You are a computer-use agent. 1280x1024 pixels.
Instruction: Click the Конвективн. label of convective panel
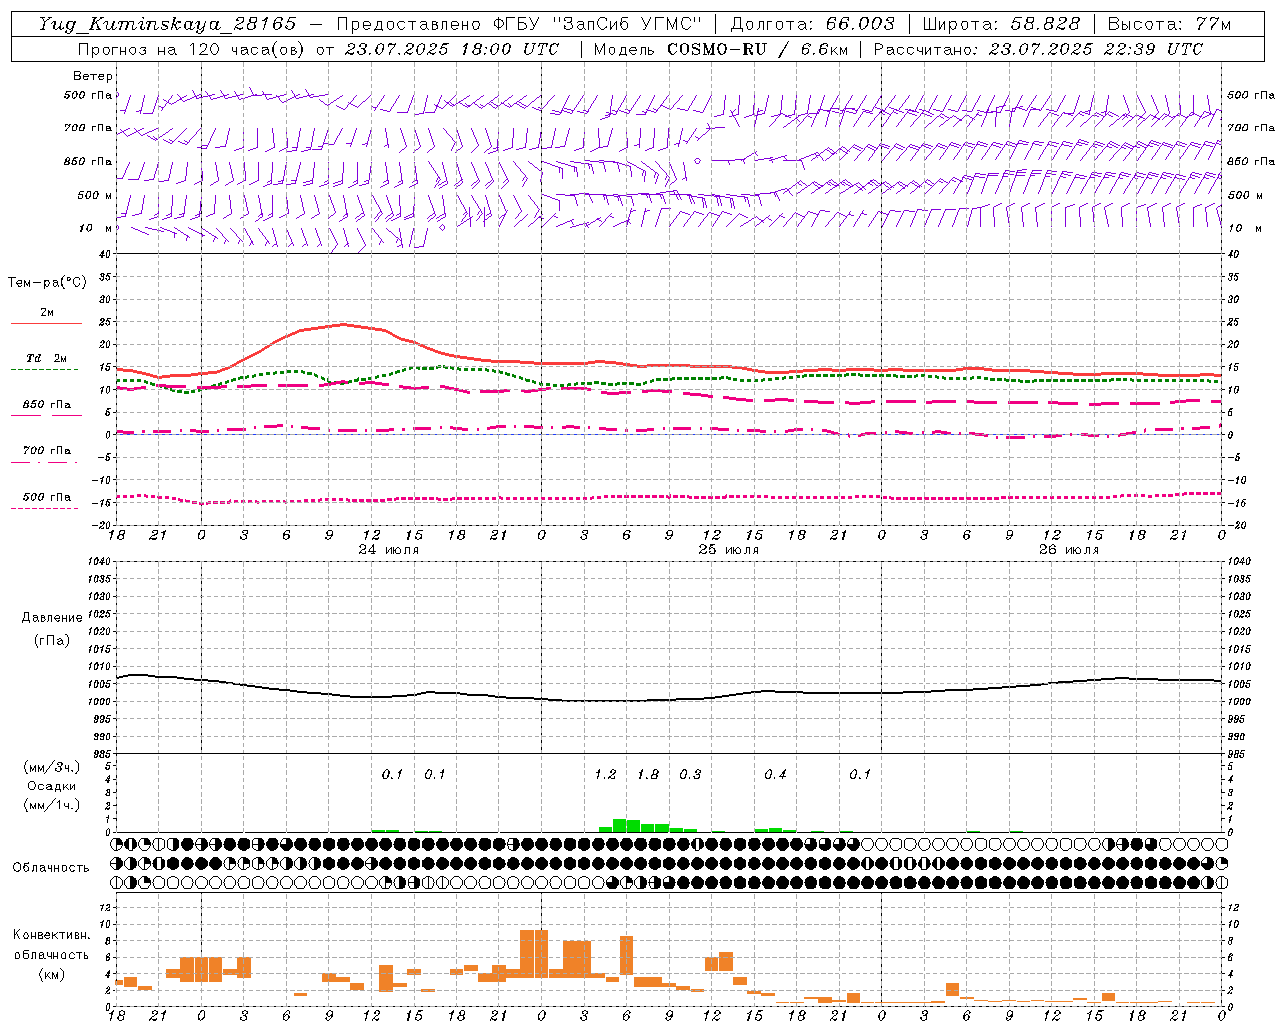click(x=52, y=935)
